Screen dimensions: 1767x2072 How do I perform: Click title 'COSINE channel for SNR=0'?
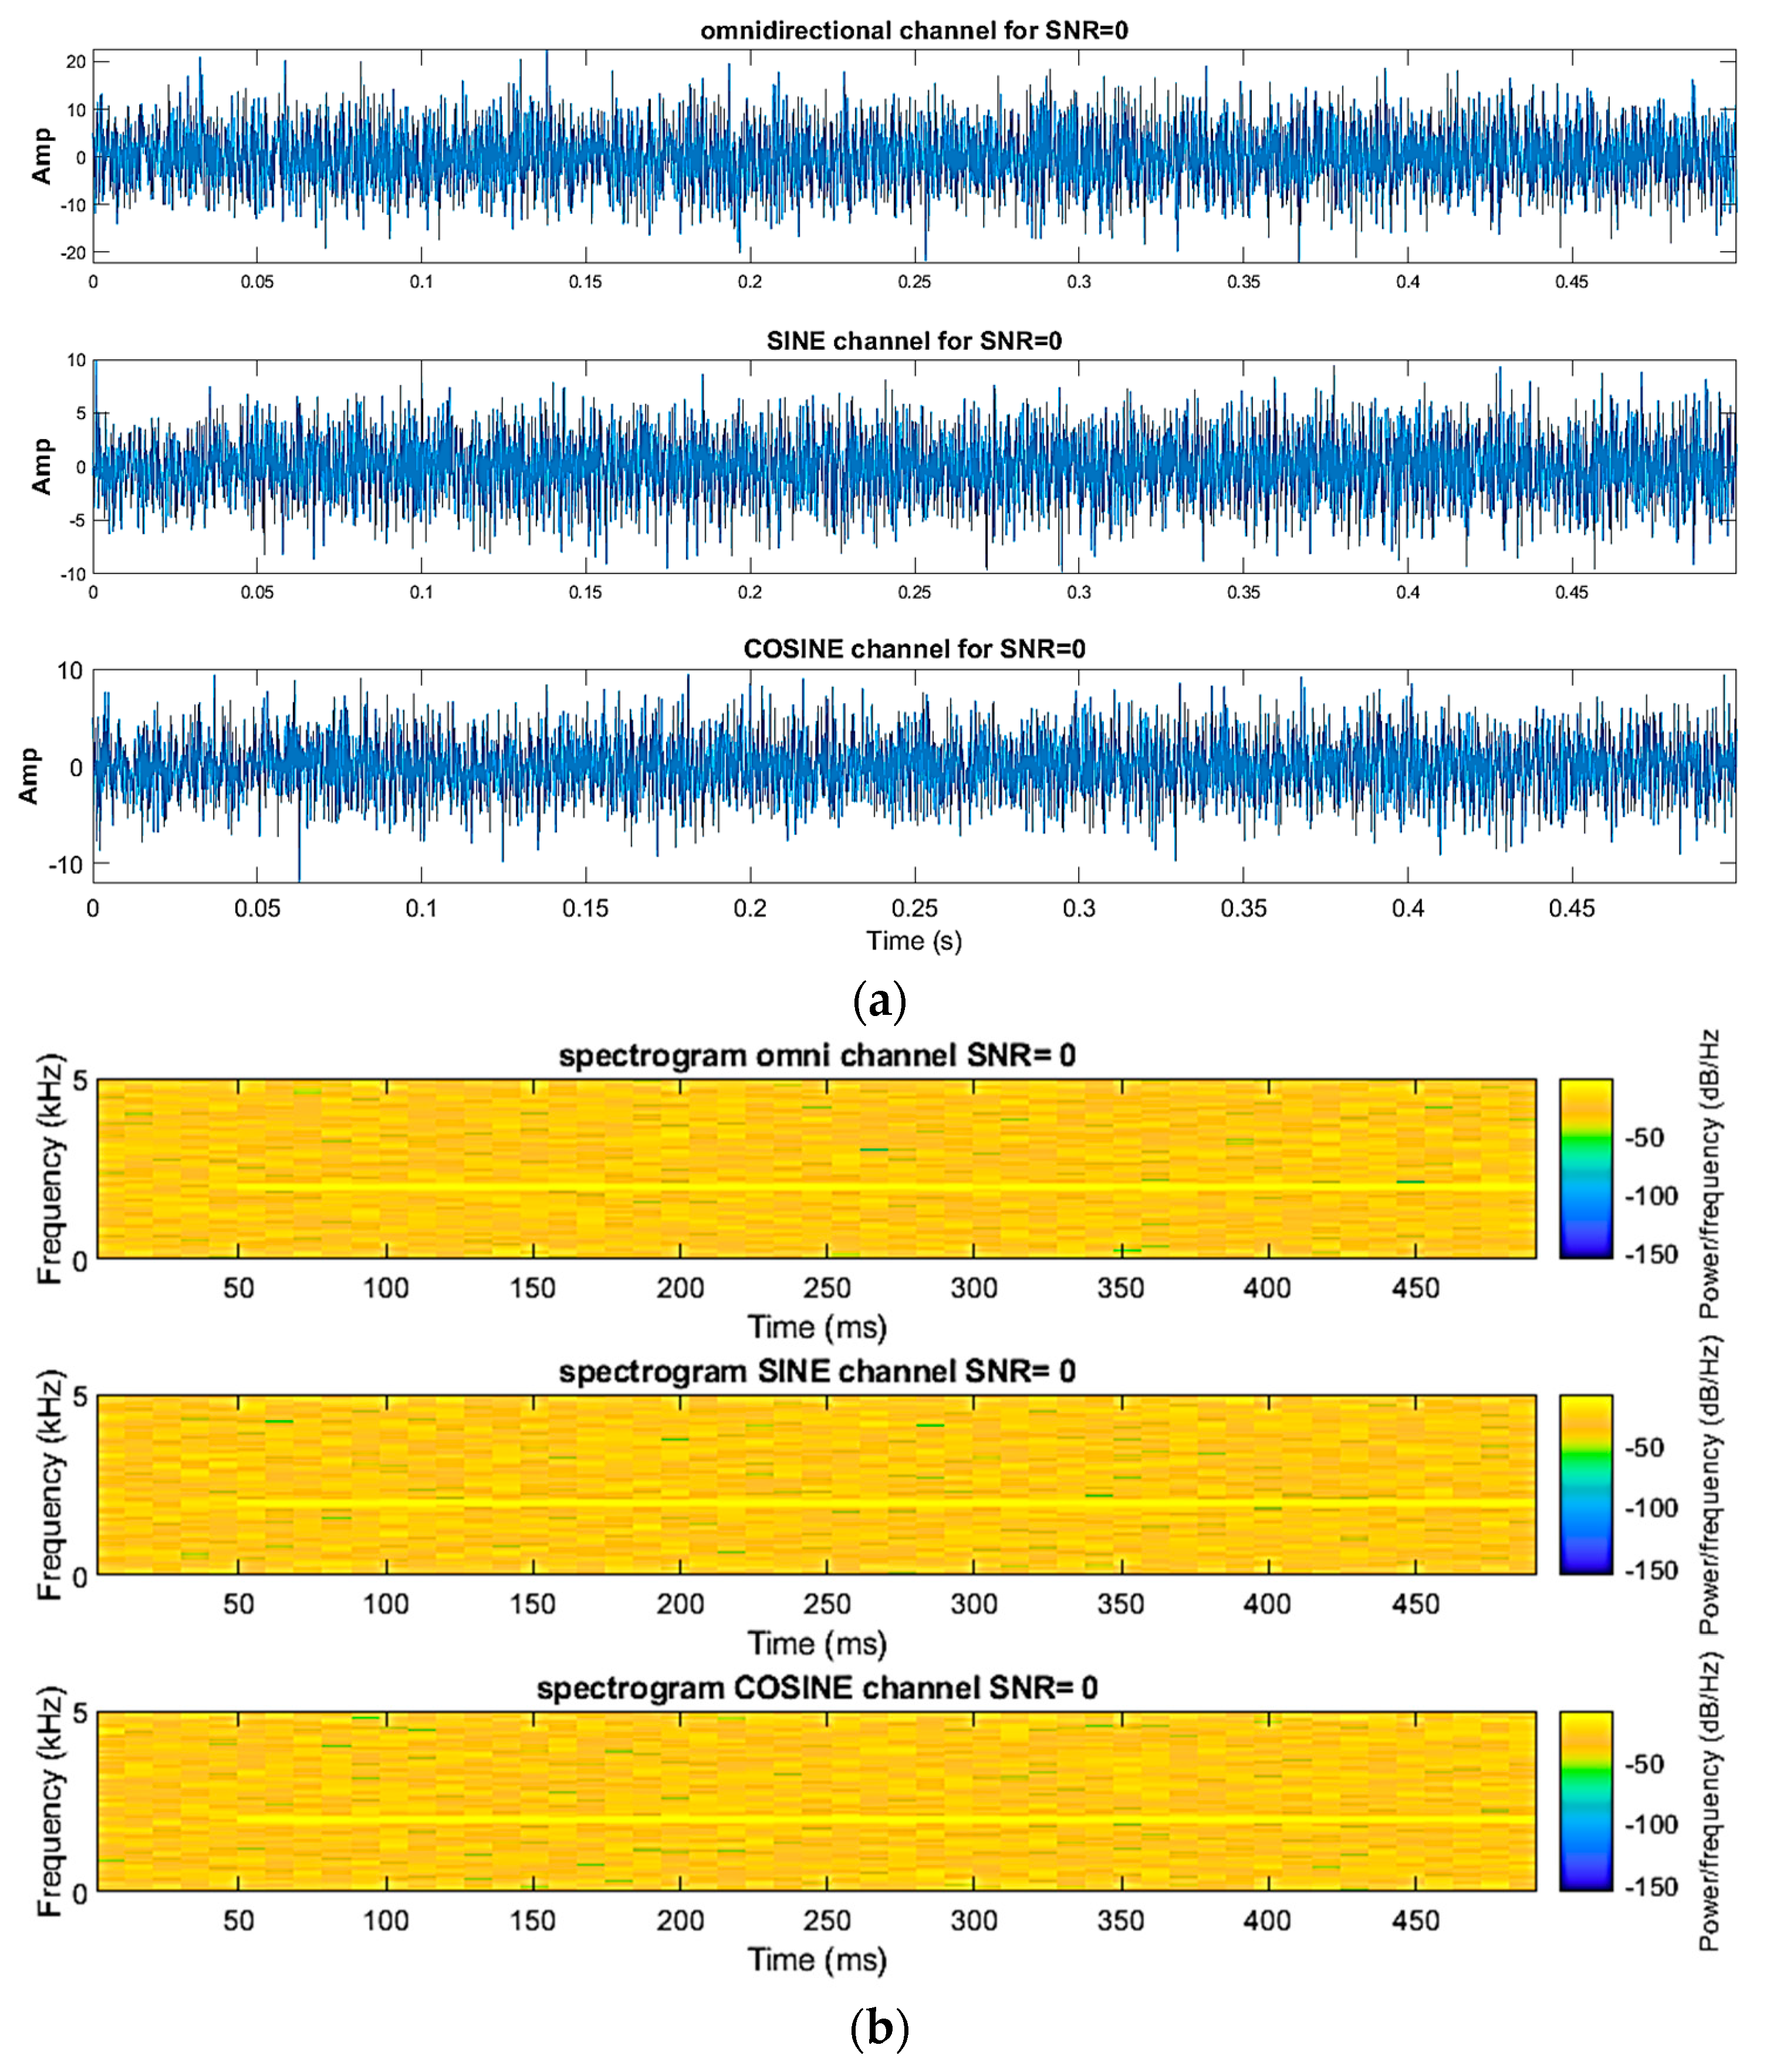click(x=913, y=649)
